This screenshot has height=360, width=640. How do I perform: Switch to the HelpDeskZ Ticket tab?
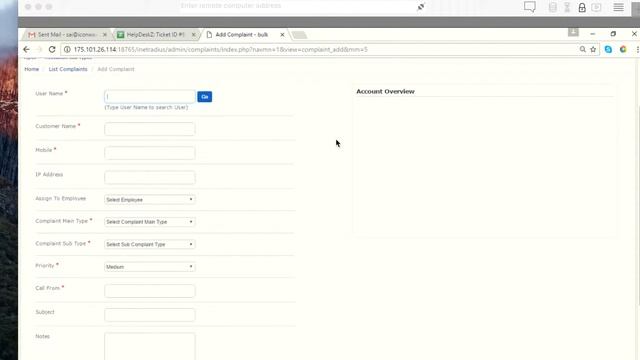tap(155, 35)
